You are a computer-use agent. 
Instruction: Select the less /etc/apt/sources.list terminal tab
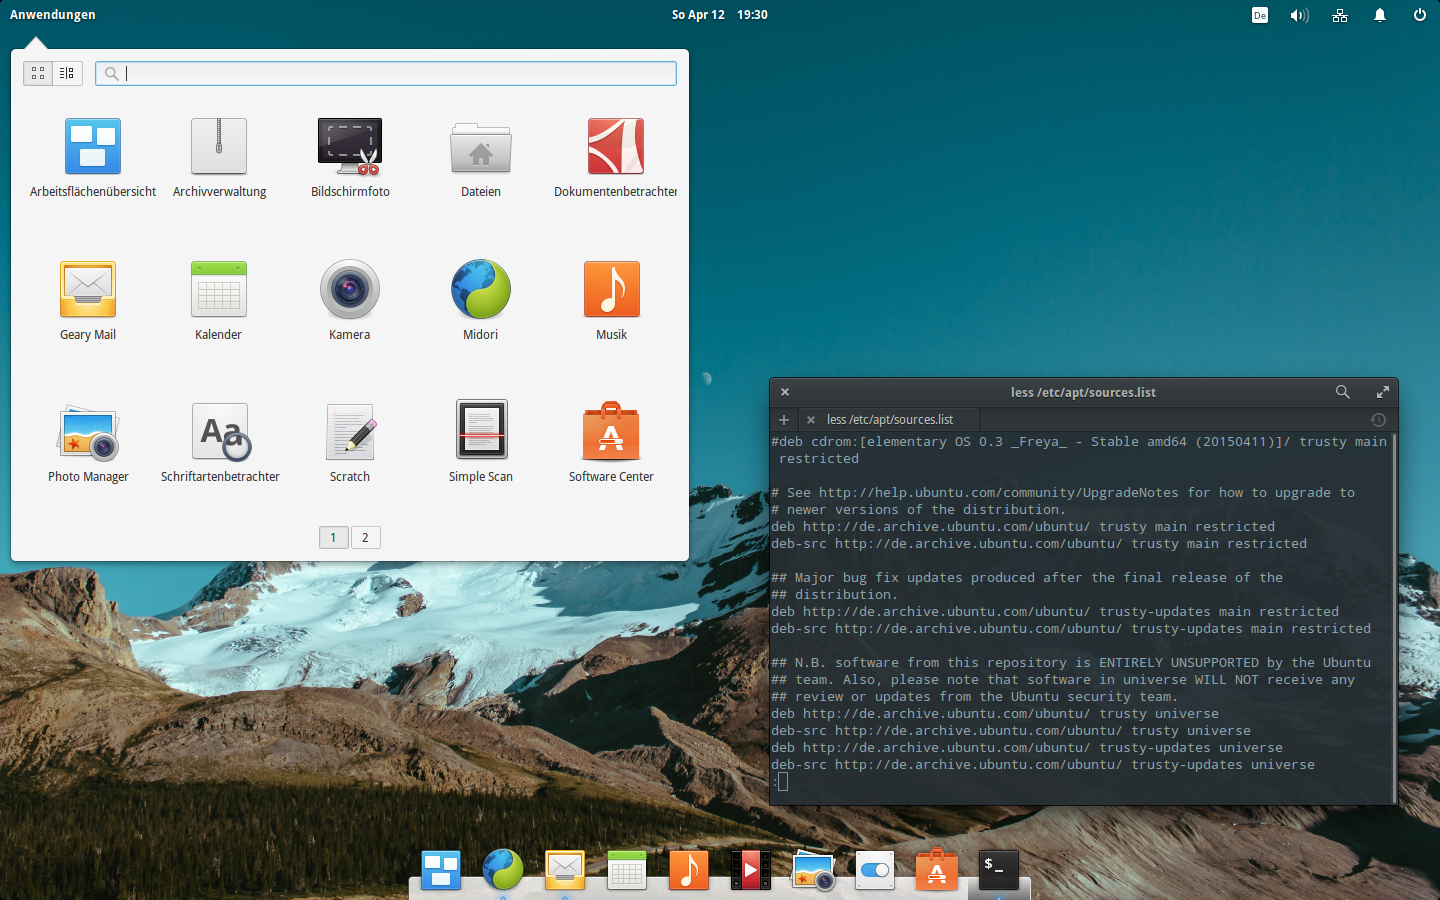click(x=890, y=420)
